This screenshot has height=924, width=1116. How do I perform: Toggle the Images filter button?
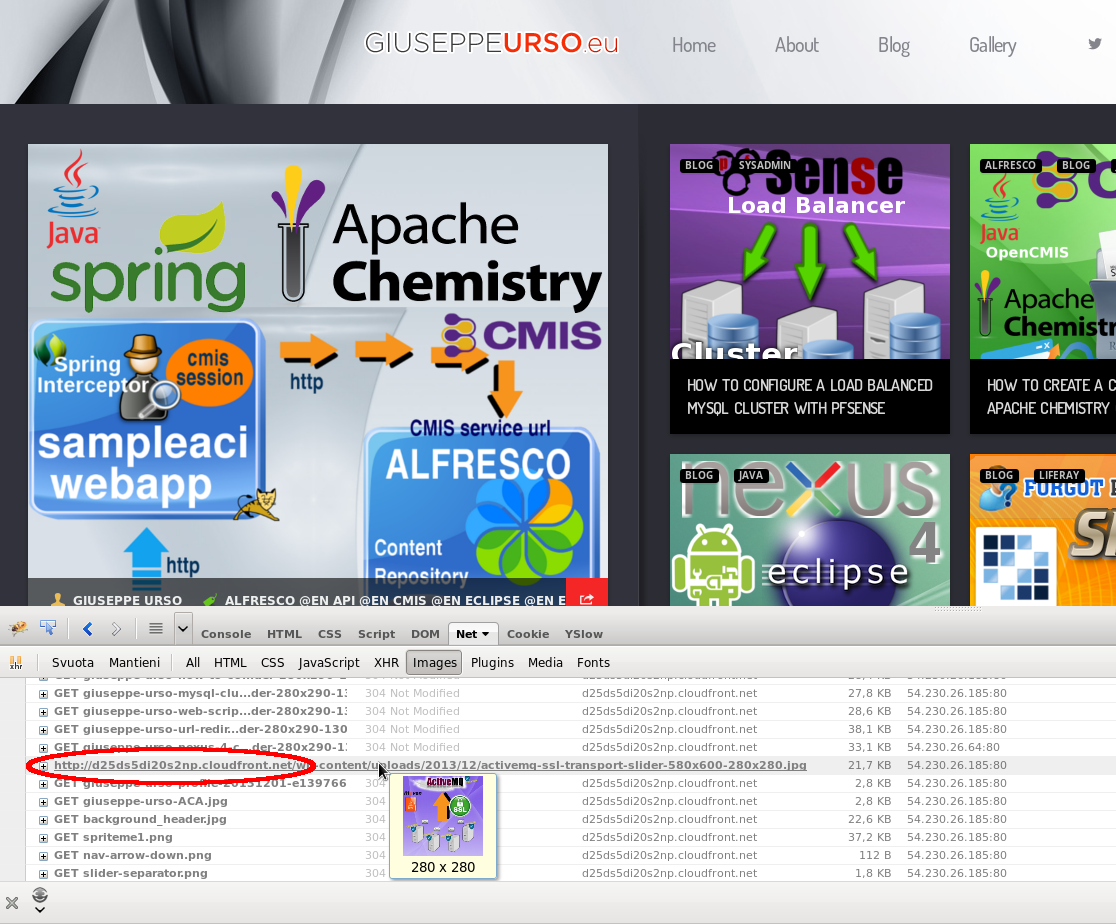click(x=434, y=663)
